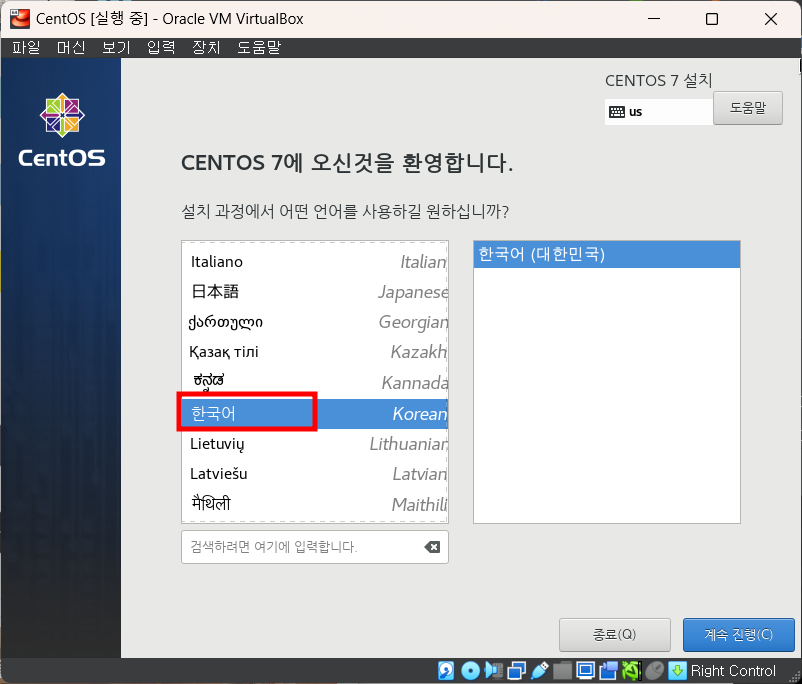The height and width of the screenshot is (684, 802).
Task: Click the 종료(Q) quit button
Action: [614, 634]
